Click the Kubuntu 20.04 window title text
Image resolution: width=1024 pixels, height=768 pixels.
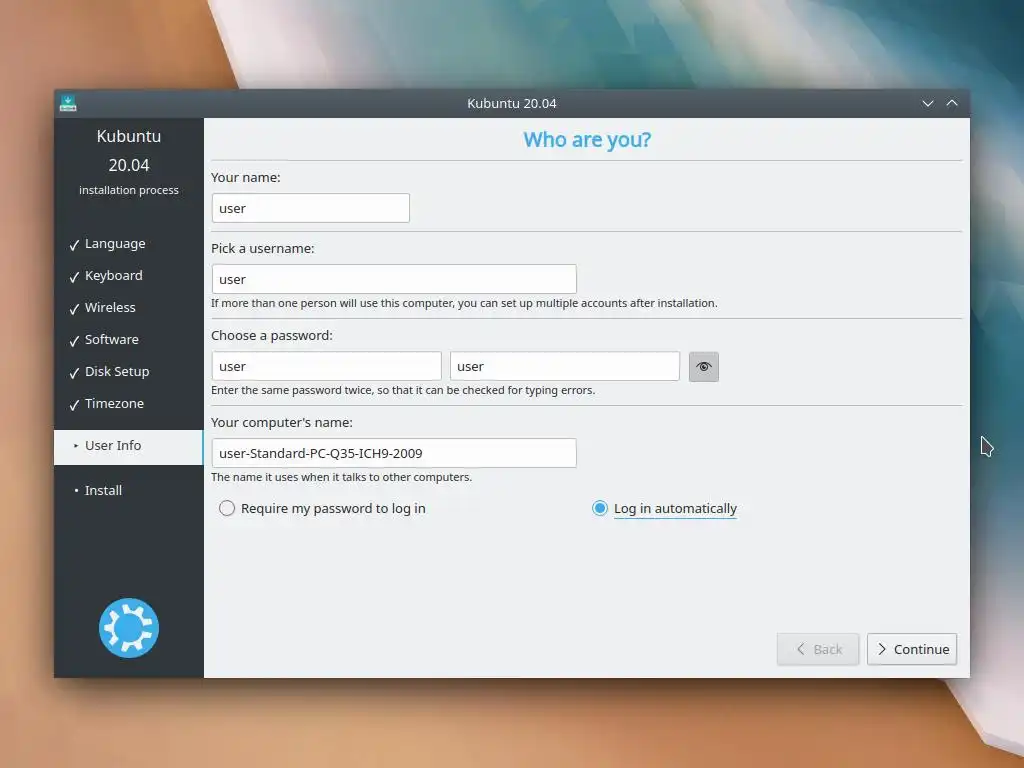click(511, 103)
